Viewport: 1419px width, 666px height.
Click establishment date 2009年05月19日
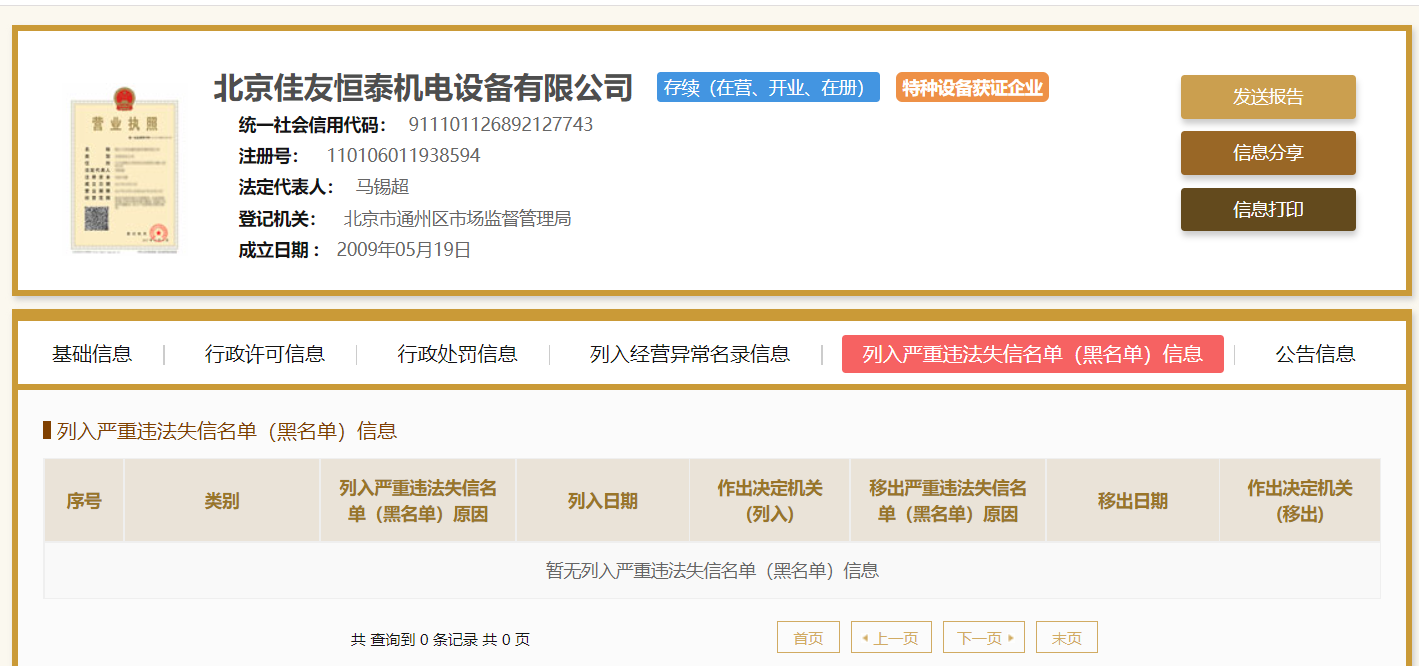(x=404, y=250)
